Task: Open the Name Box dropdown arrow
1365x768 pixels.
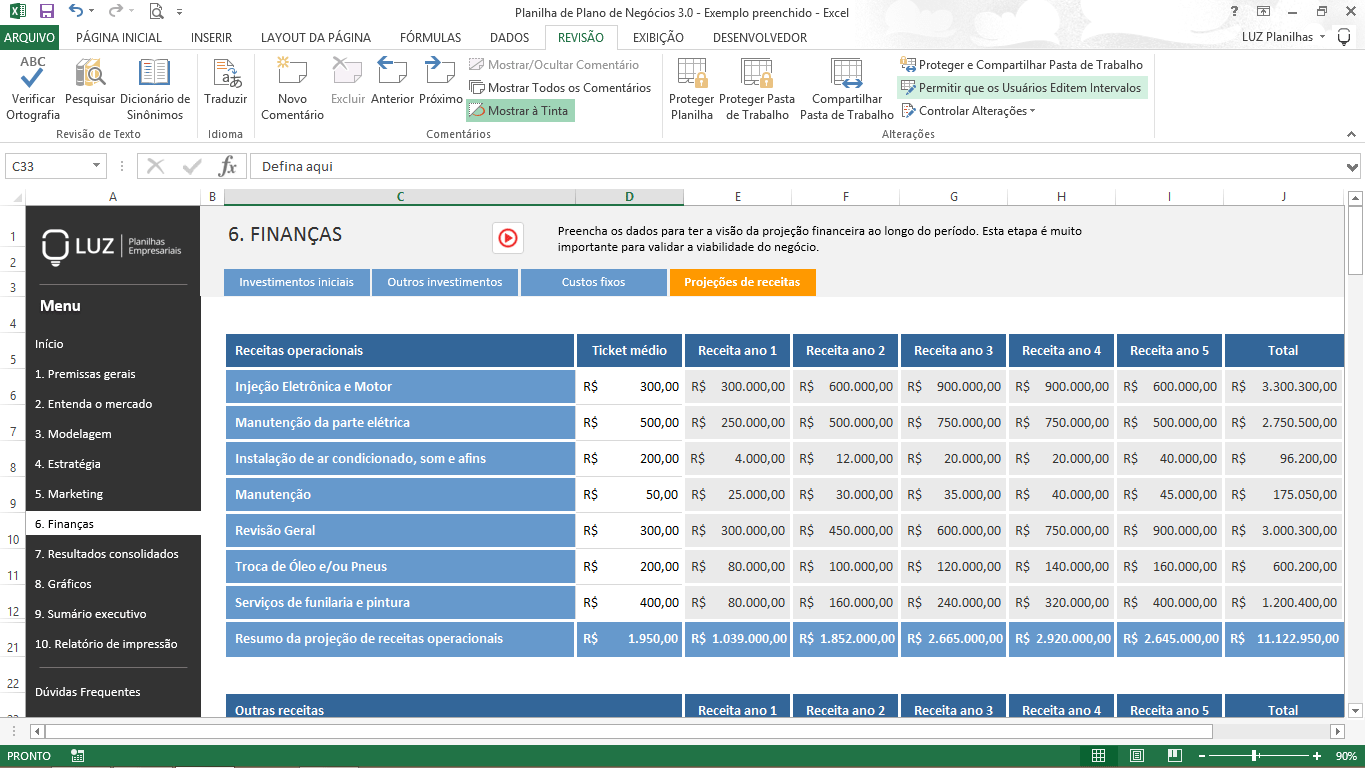Action: (97, 166)
